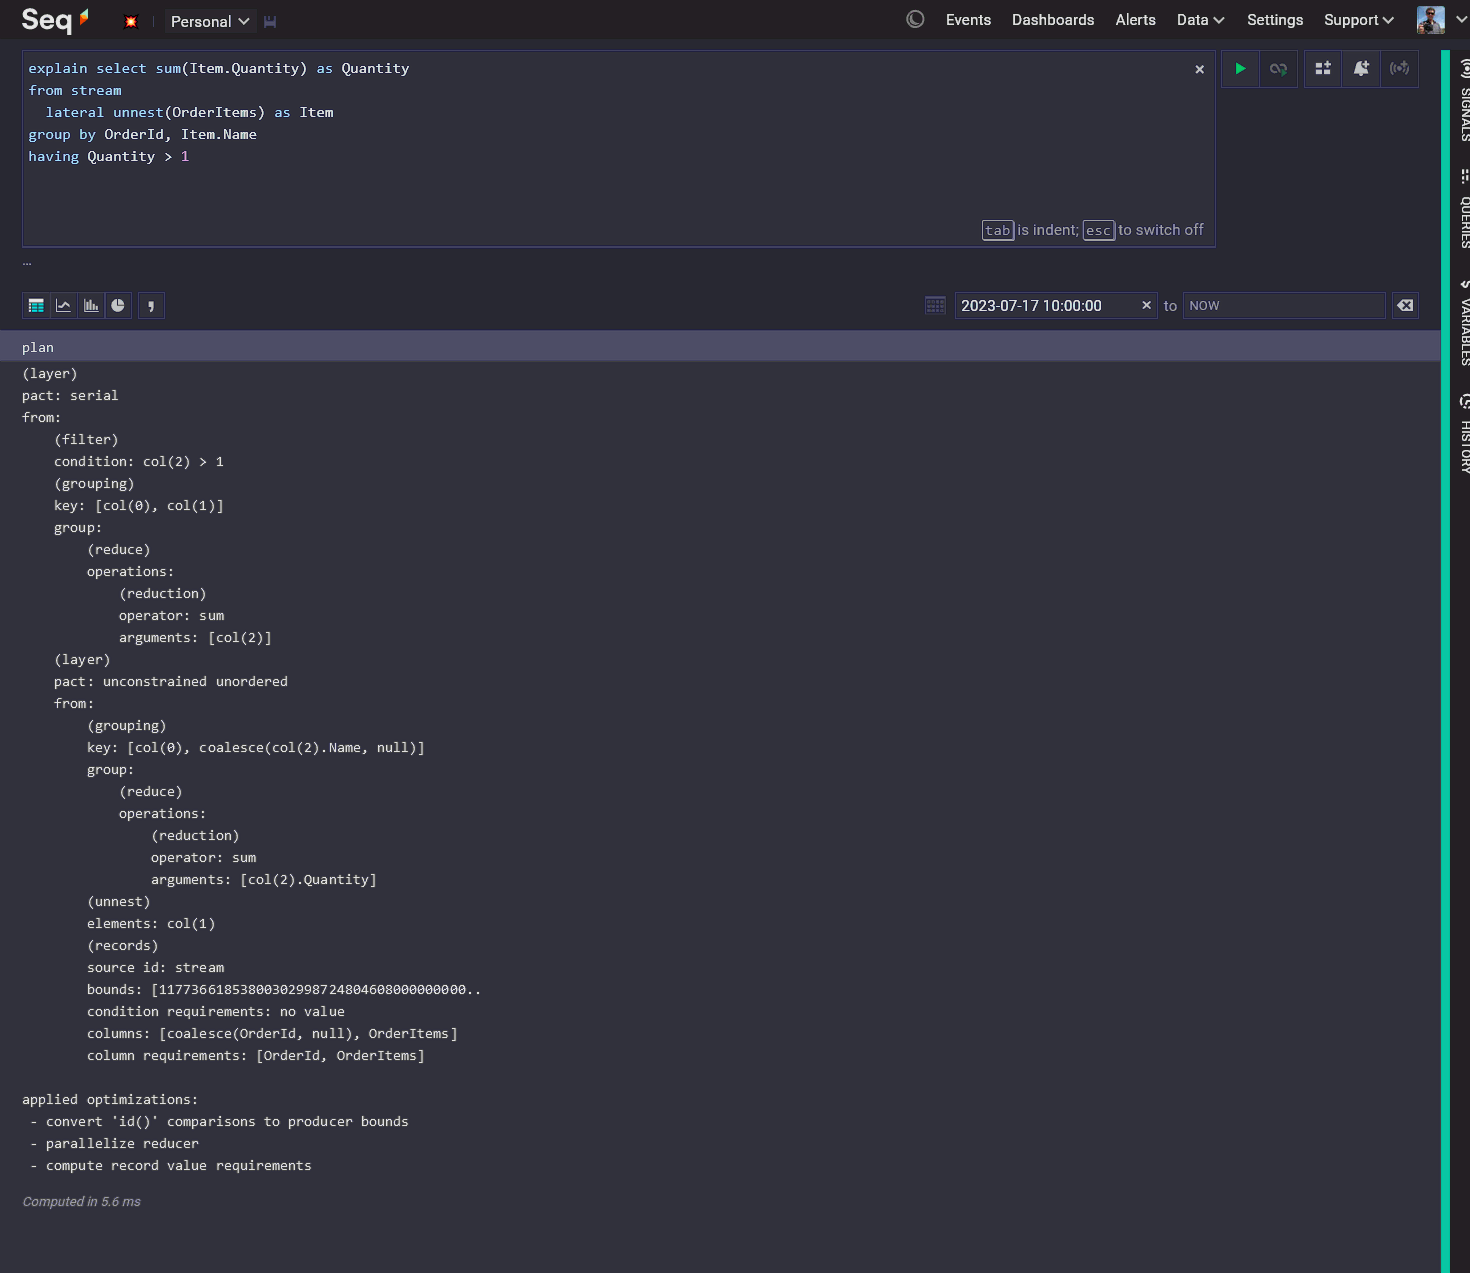Open Settings from the top navigation
The height and width of the screenshot is (1273, 1470).
[1275, 20]
